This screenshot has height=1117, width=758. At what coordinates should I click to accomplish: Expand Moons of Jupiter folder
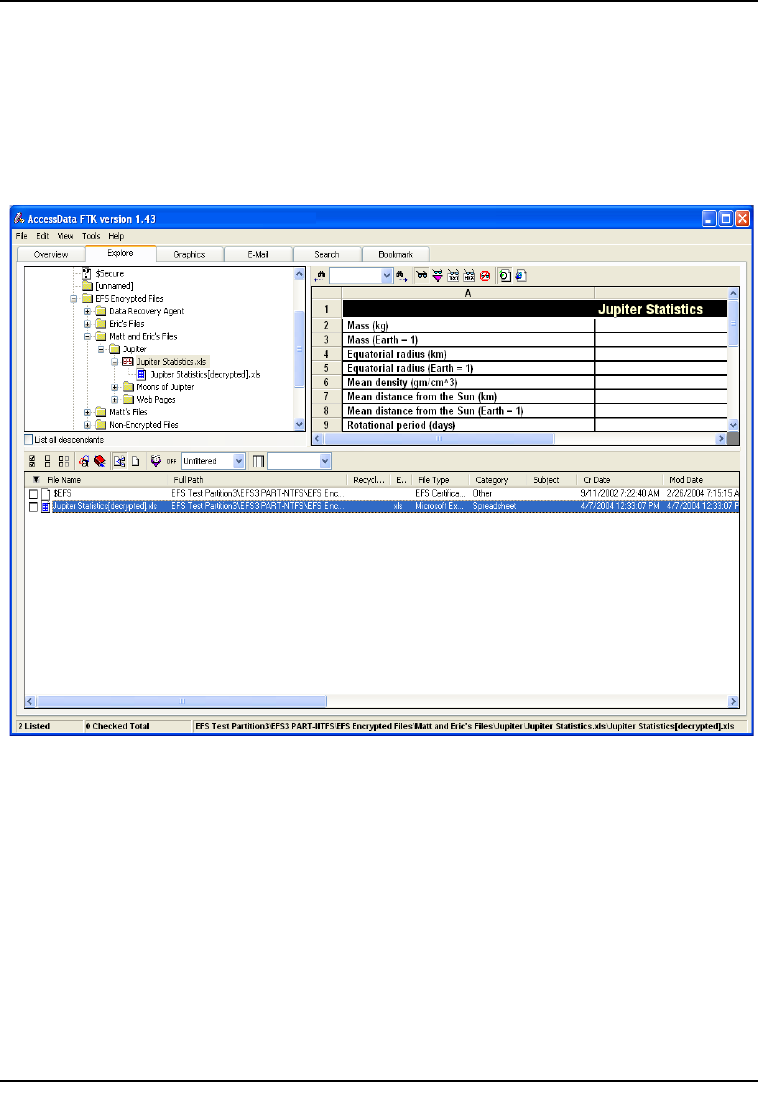pos(114,388)
